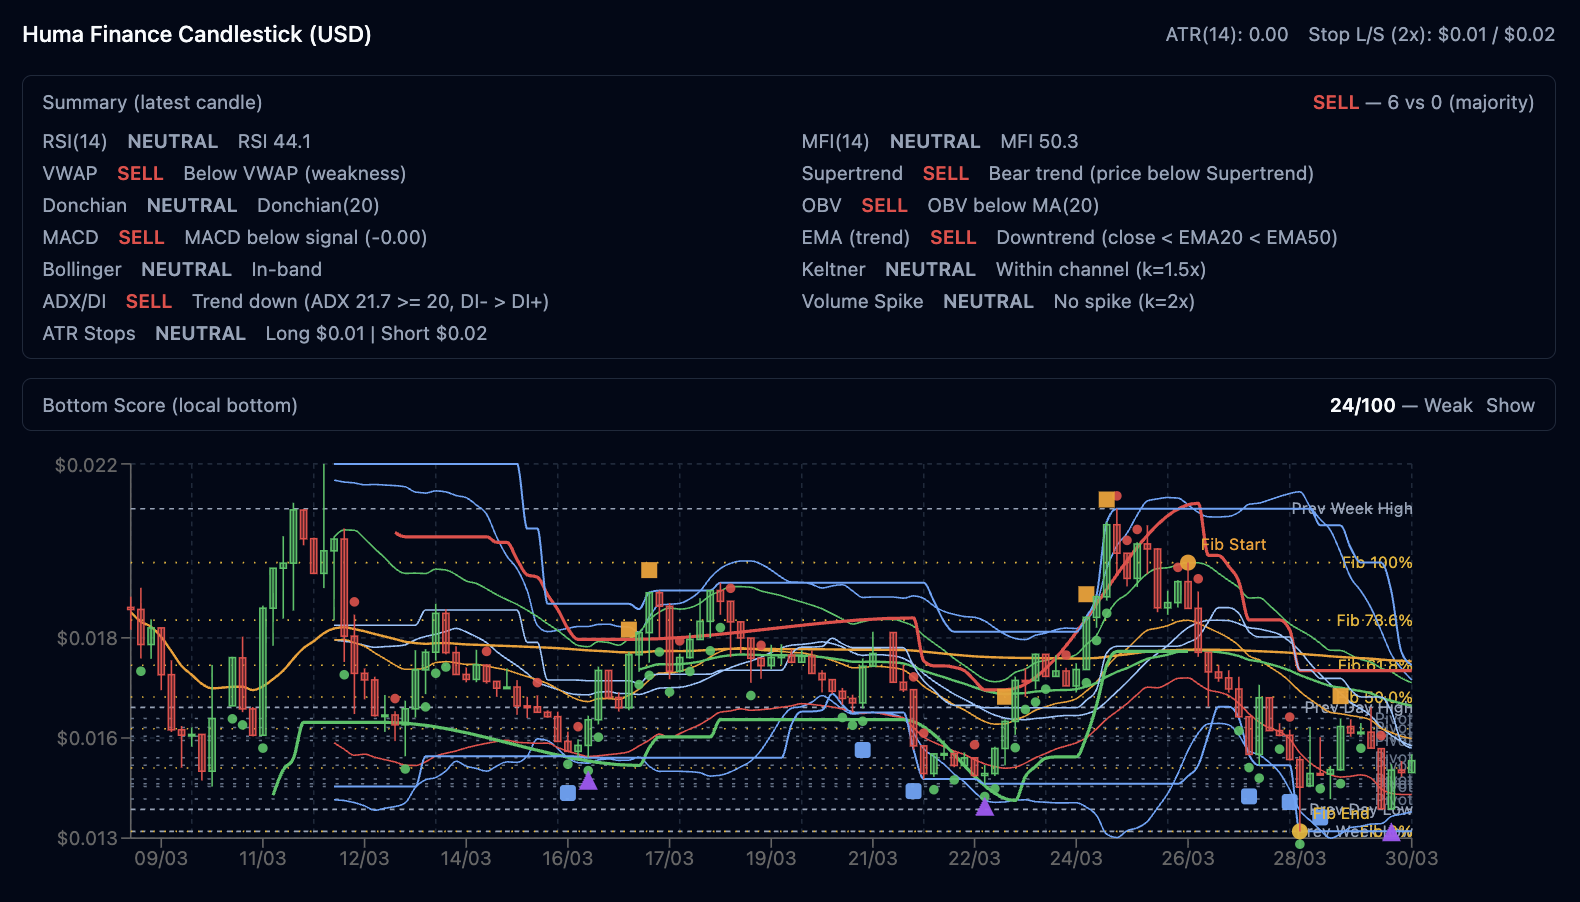The image size is (1580, 902).
Task: Select the orange circle at Fib Start
Action: [1187, 563]
